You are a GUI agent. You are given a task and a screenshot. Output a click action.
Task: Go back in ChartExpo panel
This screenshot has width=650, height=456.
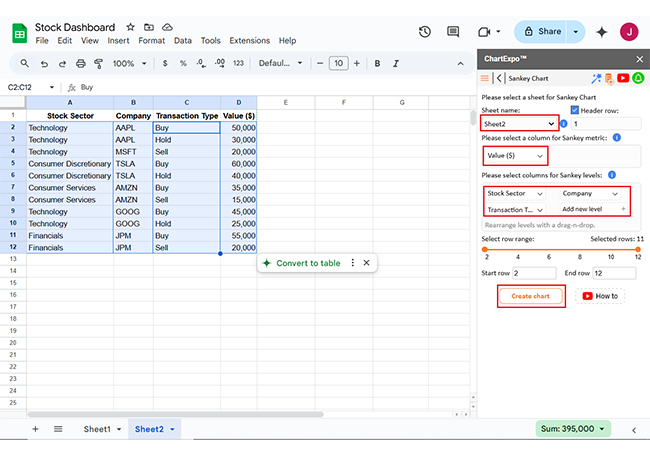499,78
